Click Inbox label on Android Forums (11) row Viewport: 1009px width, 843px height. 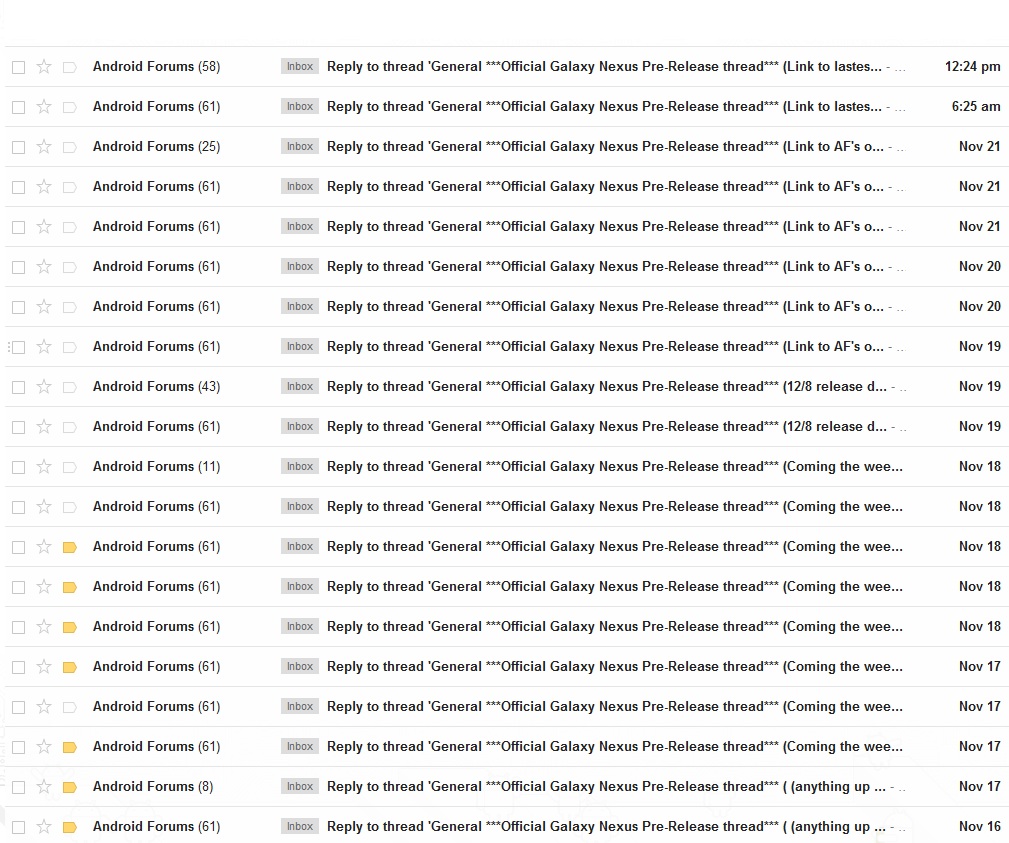click(300, 466)
